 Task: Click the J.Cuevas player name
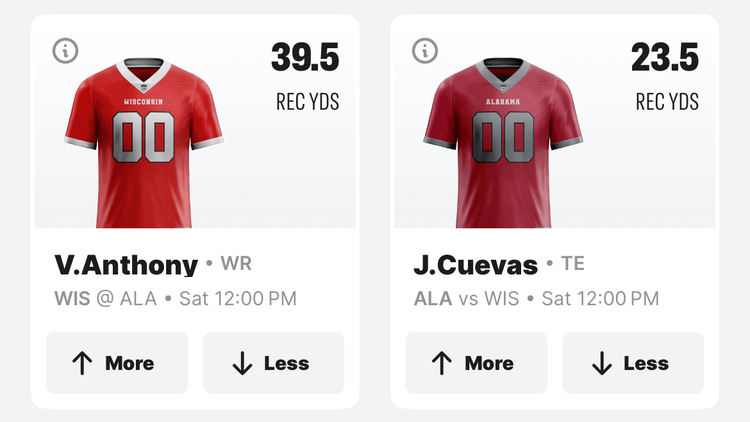point(476,265)
